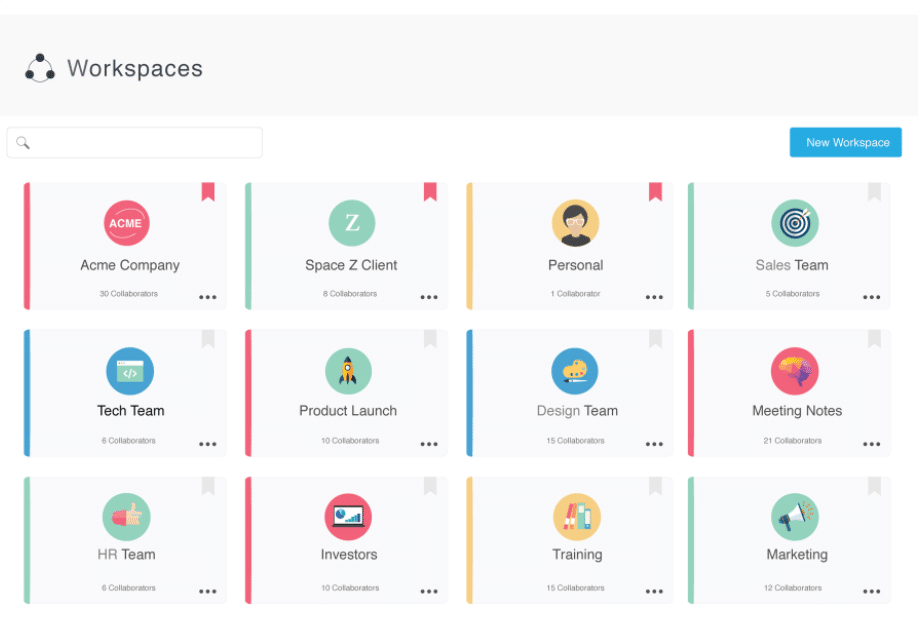918x624 pixels.
Task: Bookmark the Sales Team workspace
Action: coord(874,191)
